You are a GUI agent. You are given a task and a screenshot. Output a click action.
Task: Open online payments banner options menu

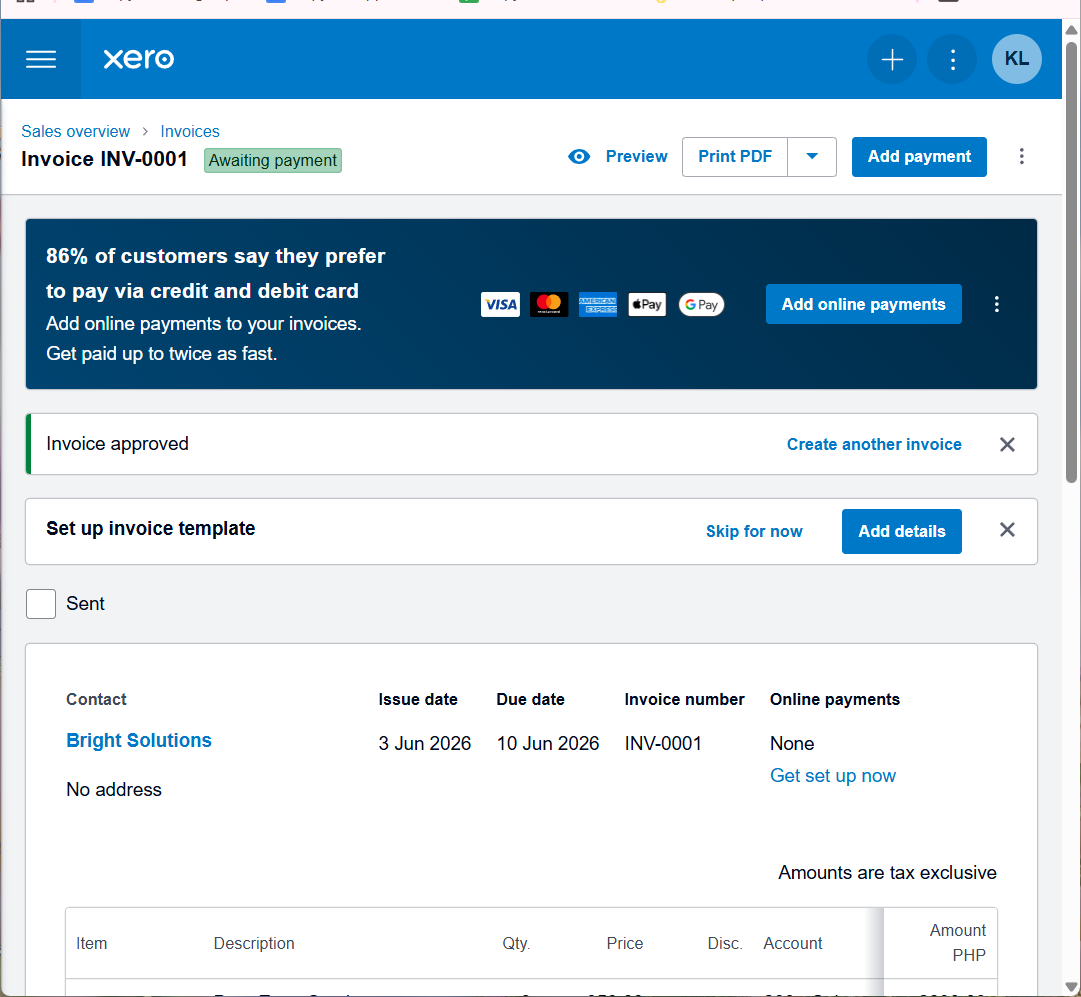[996, 304]
